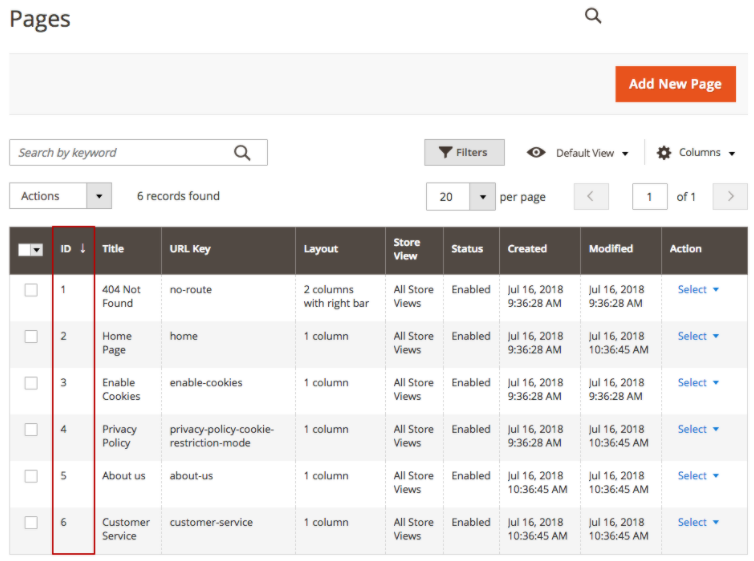Tick the Customer Service row checkbox
This screenshot has width=754, height=561.
click(31, 523)
